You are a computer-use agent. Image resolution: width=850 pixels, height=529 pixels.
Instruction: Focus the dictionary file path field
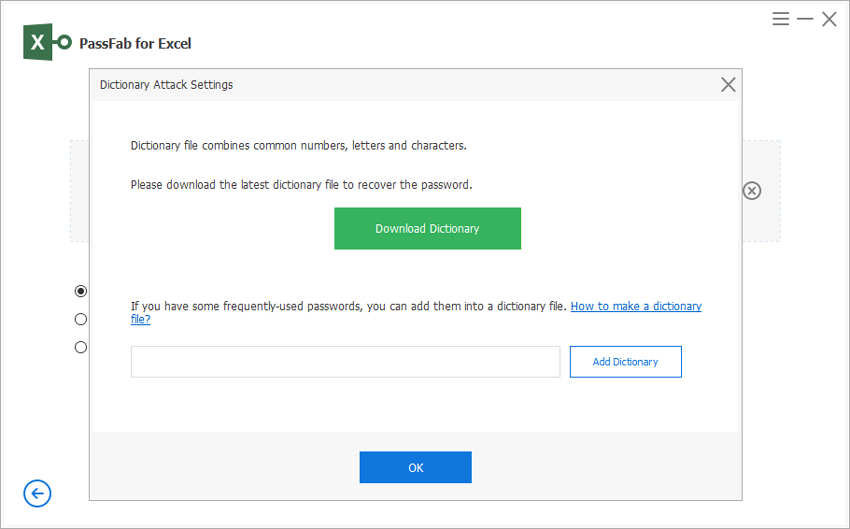point(345,362)
